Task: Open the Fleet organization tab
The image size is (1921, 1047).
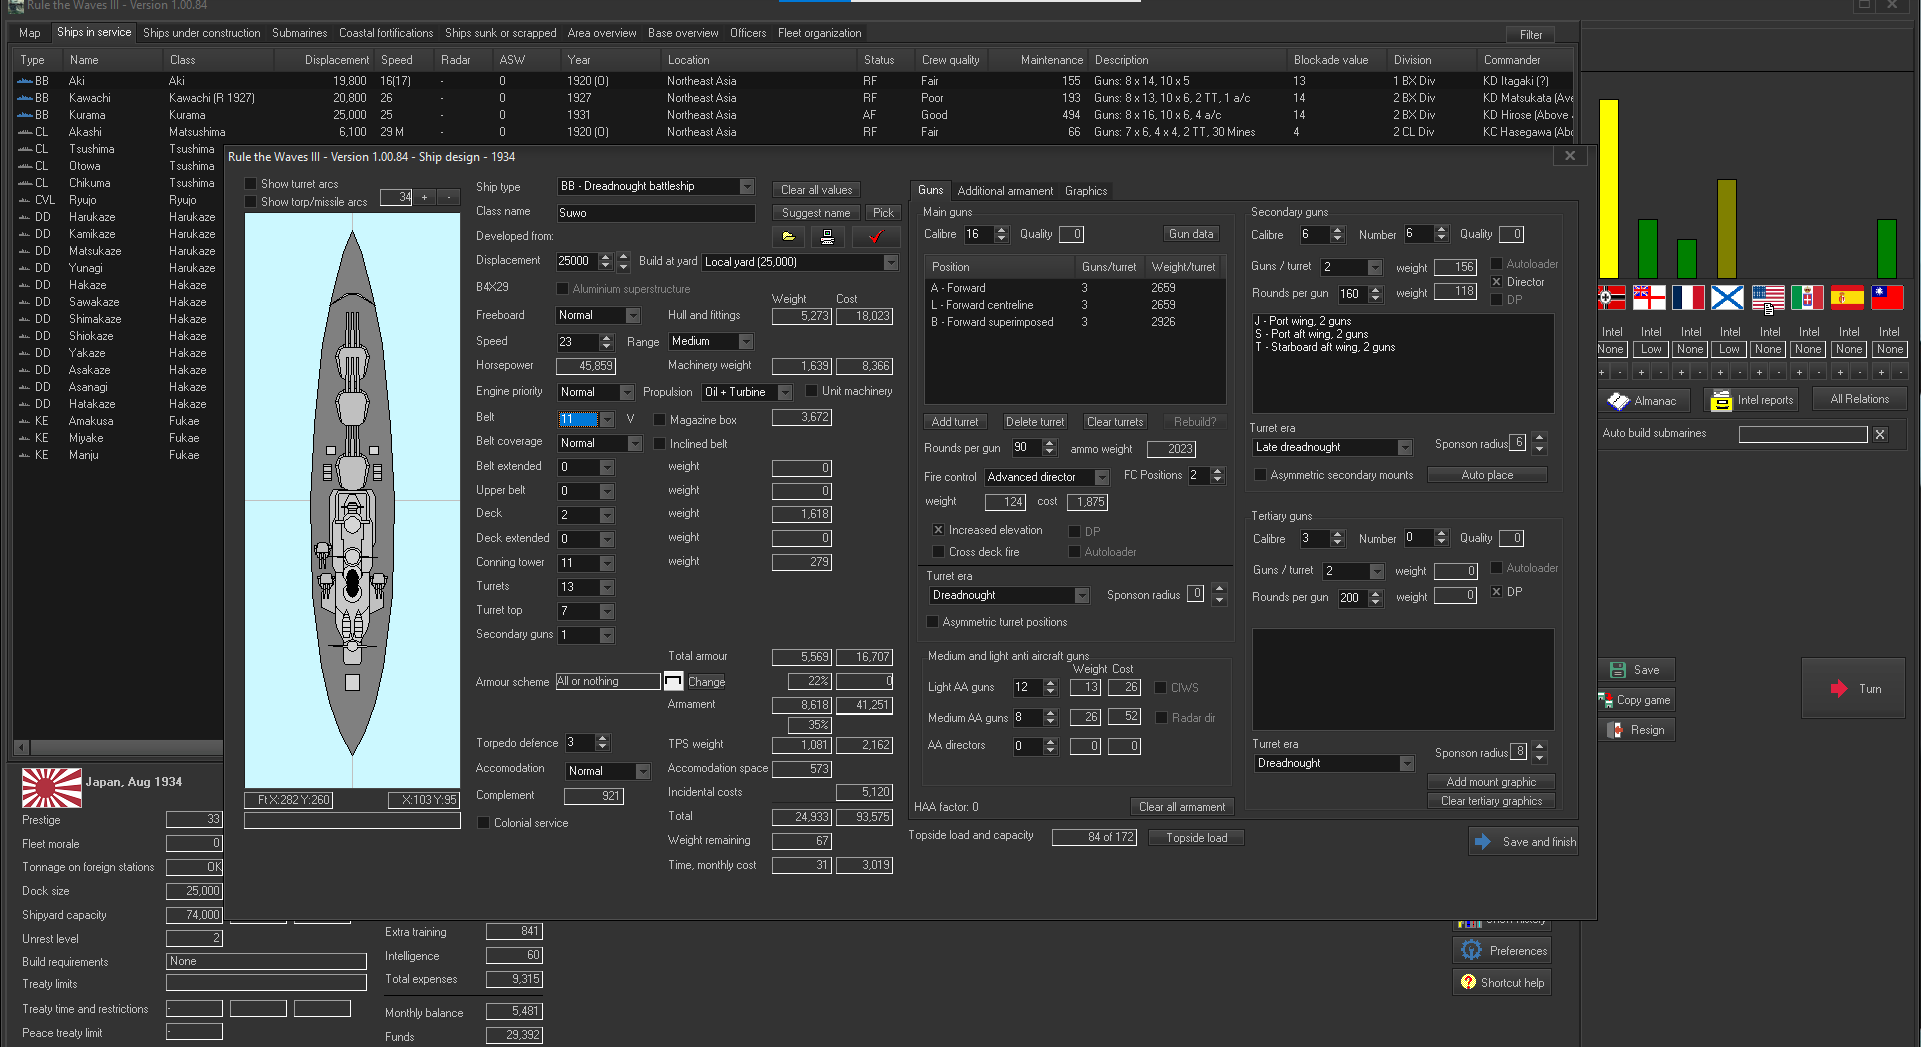Action: (819, 33)
